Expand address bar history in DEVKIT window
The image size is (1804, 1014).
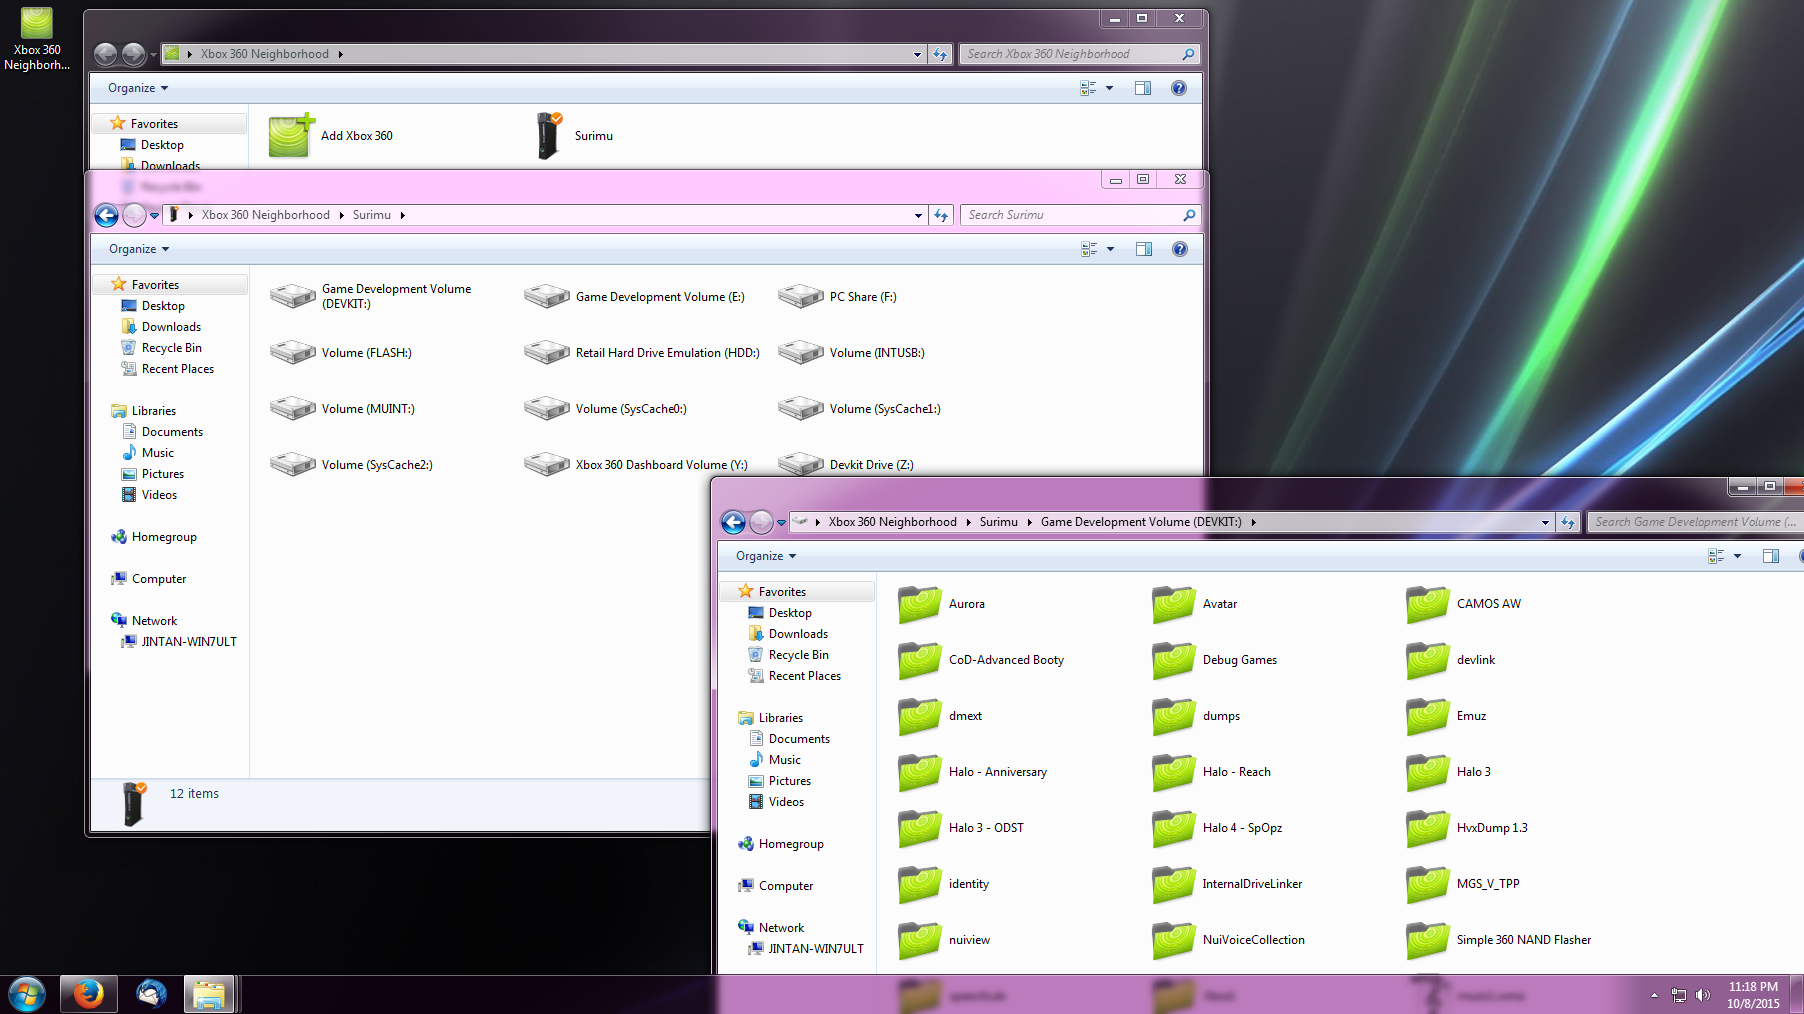pos(1545,522)
